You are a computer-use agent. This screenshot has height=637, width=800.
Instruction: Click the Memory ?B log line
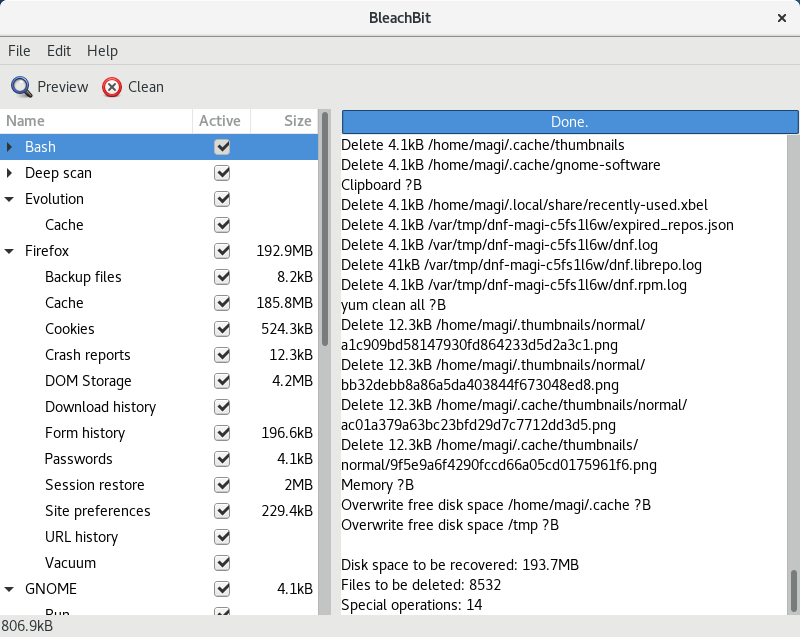tap(377, 485)
